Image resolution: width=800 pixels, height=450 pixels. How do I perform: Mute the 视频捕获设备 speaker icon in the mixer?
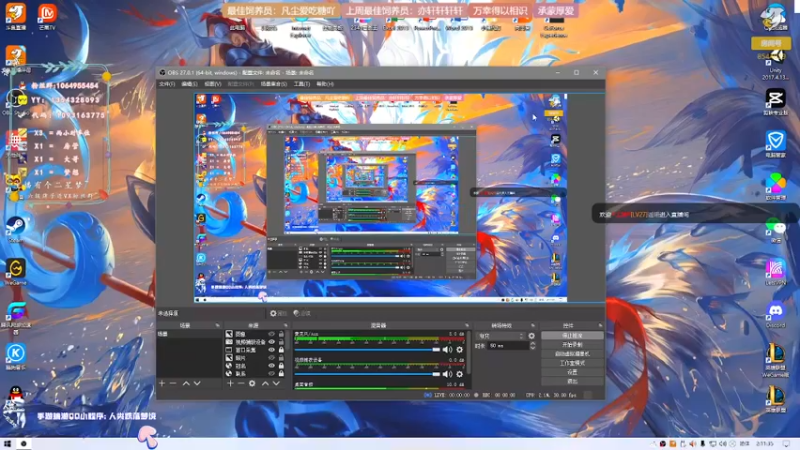pyautogui.click(x=447, y=374)
